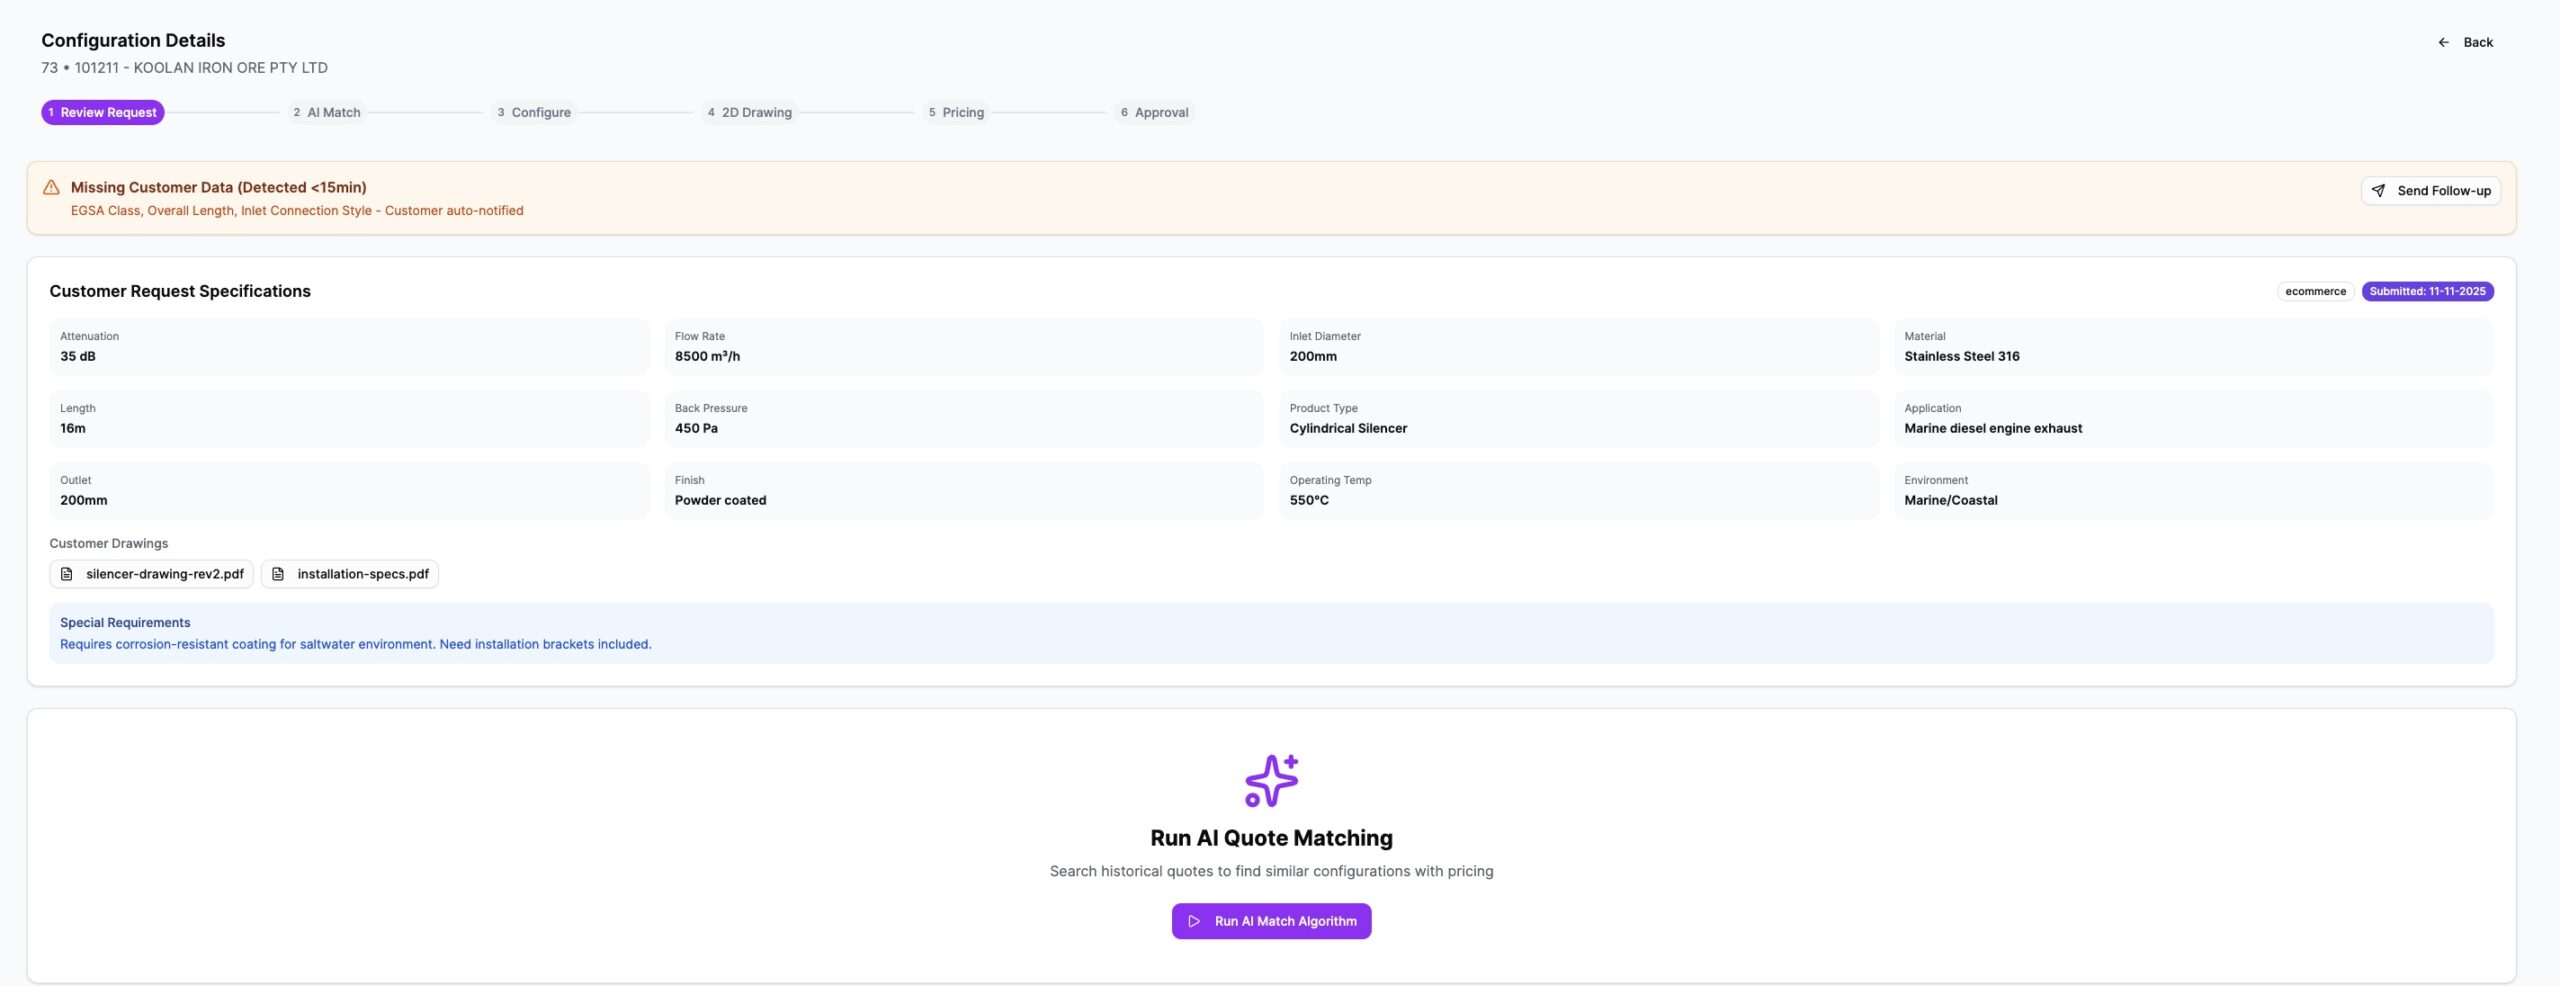
Task: Jump to the Pricing step
Action: (x=957, y=112)
